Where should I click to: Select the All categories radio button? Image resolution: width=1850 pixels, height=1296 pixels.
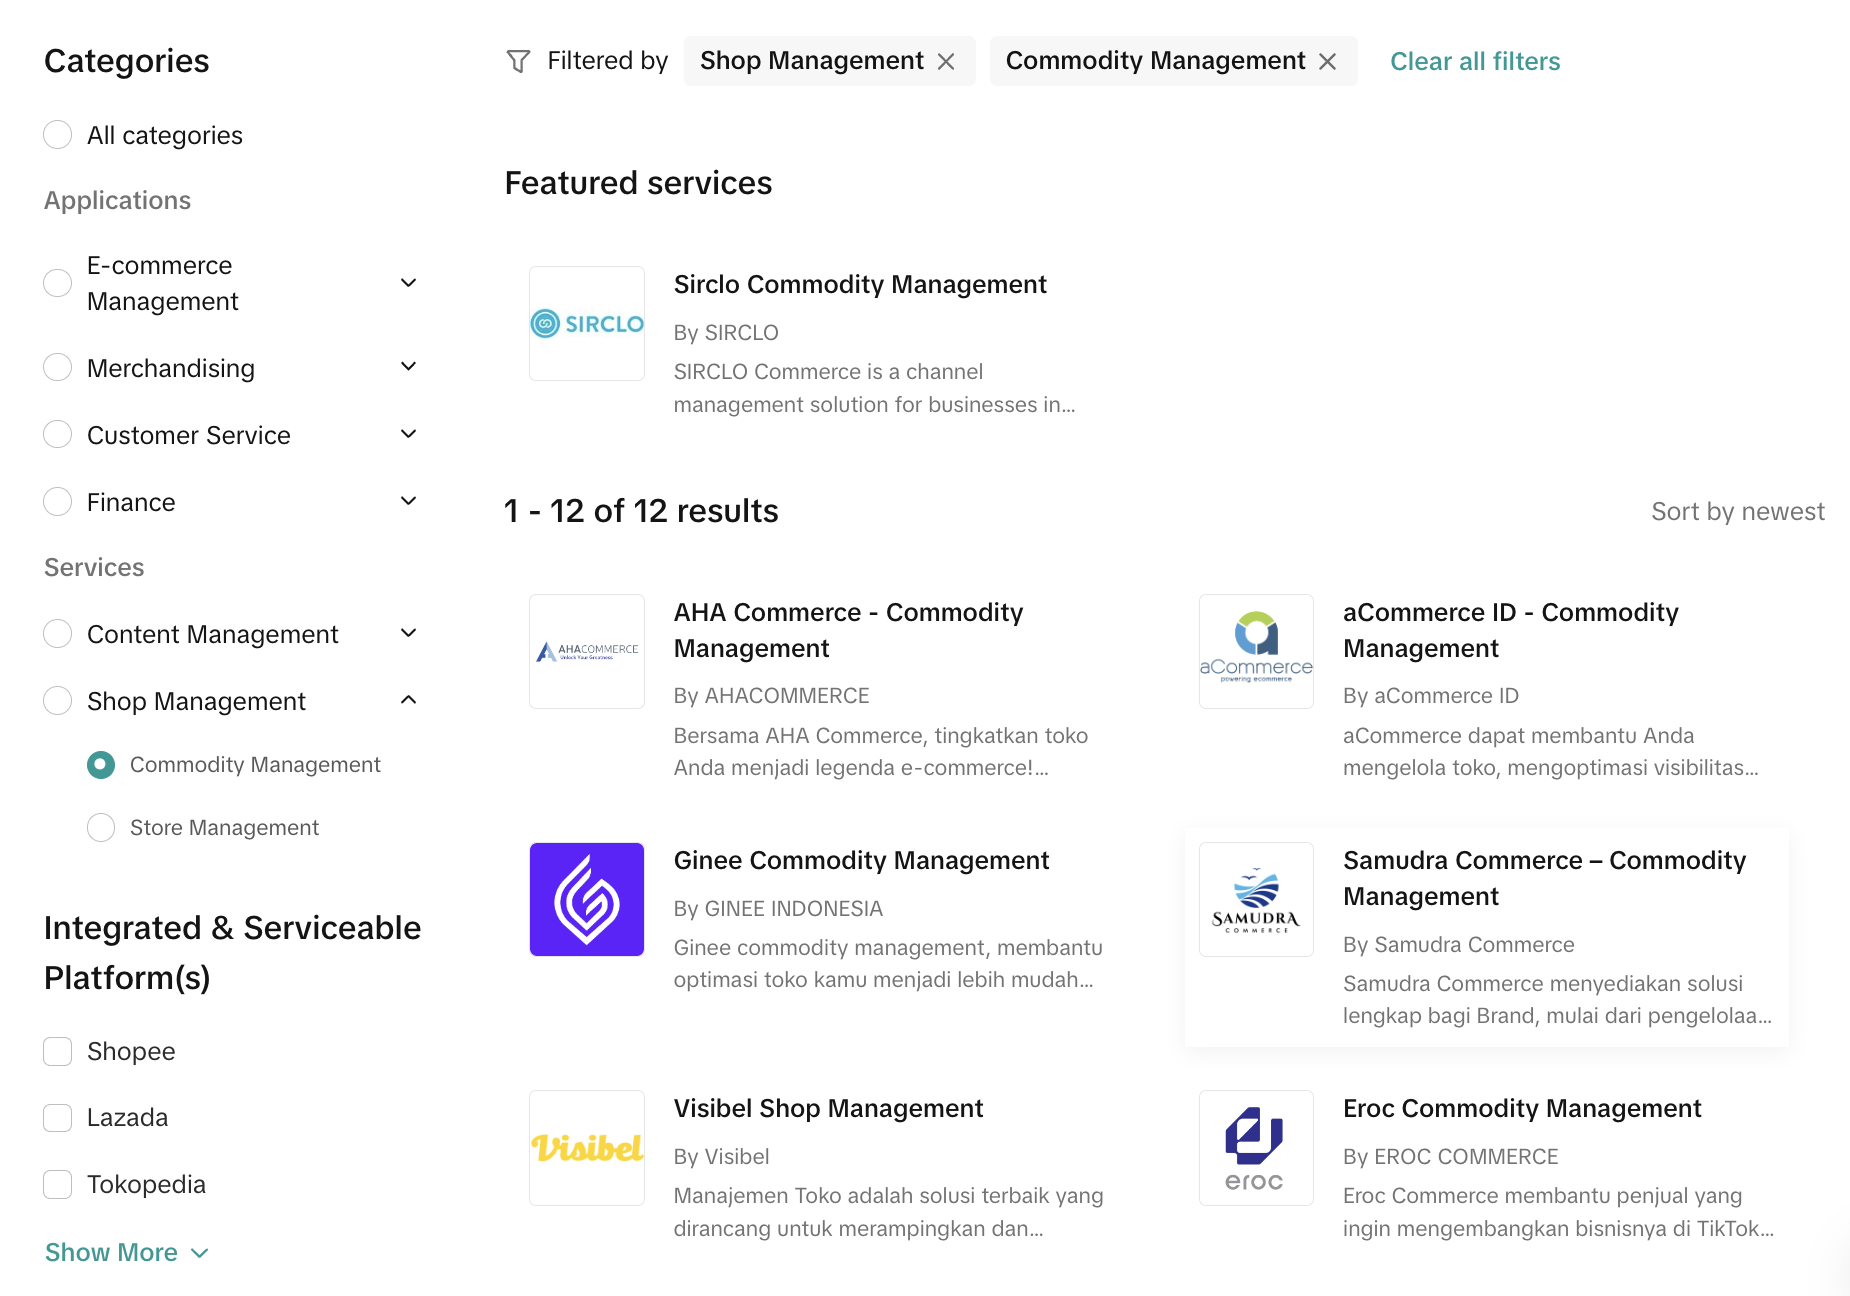point(58,135)
